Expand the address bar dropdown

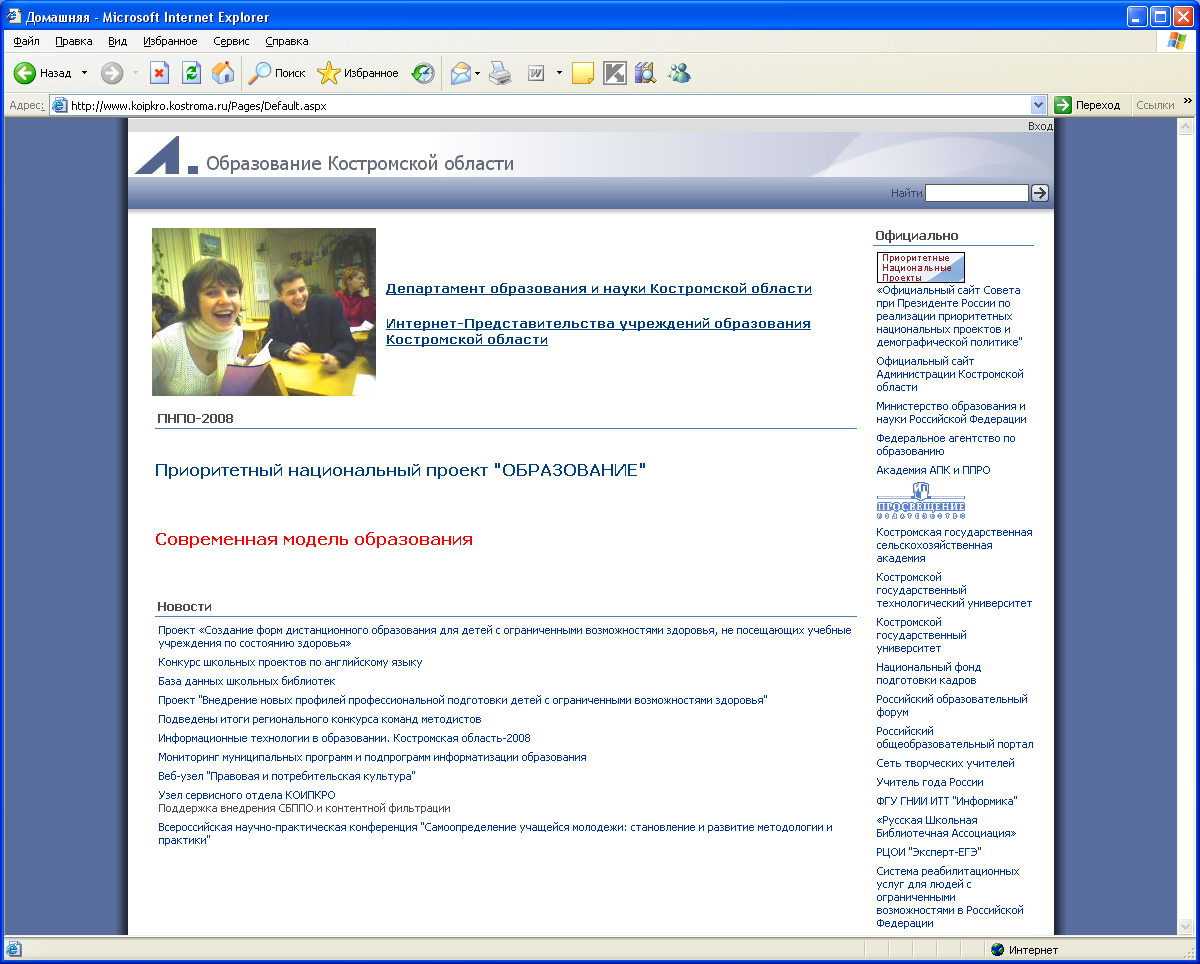tap(1039, 105)
